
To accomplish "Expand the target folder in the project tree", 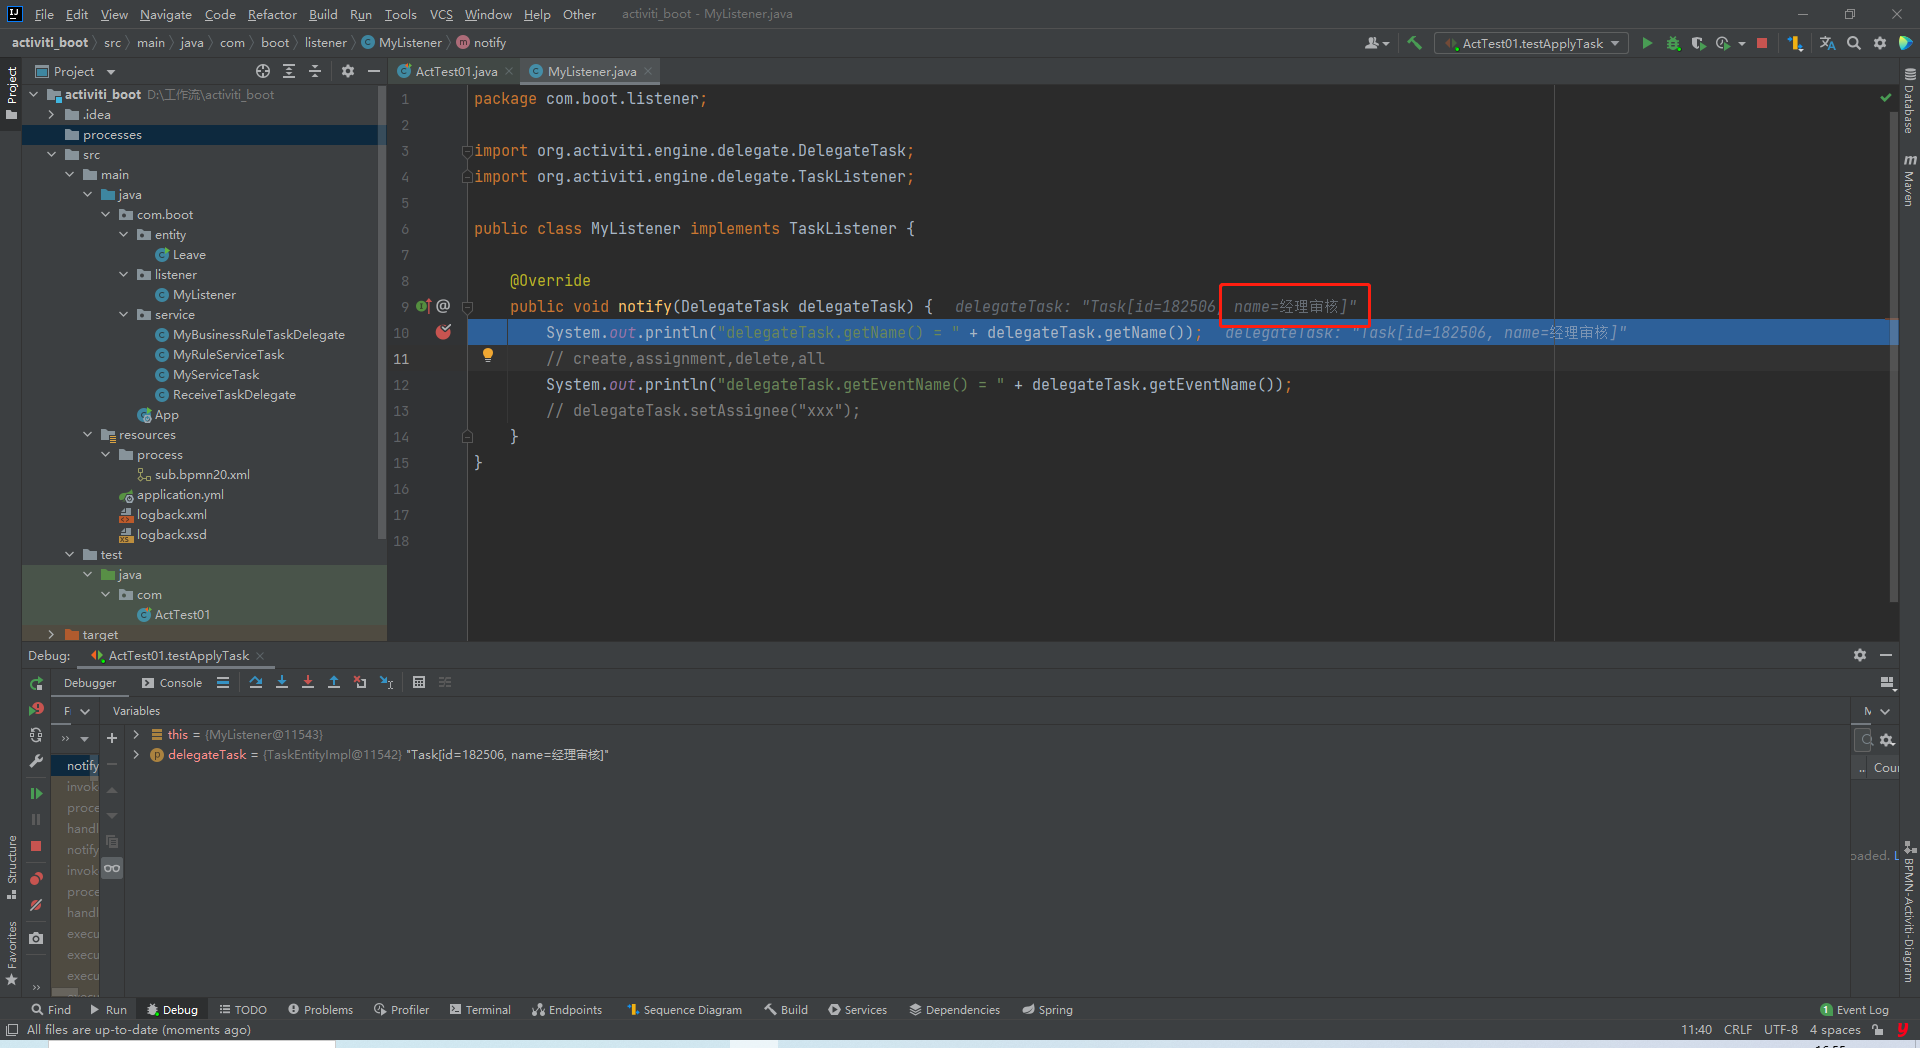I will pos(52,635).
